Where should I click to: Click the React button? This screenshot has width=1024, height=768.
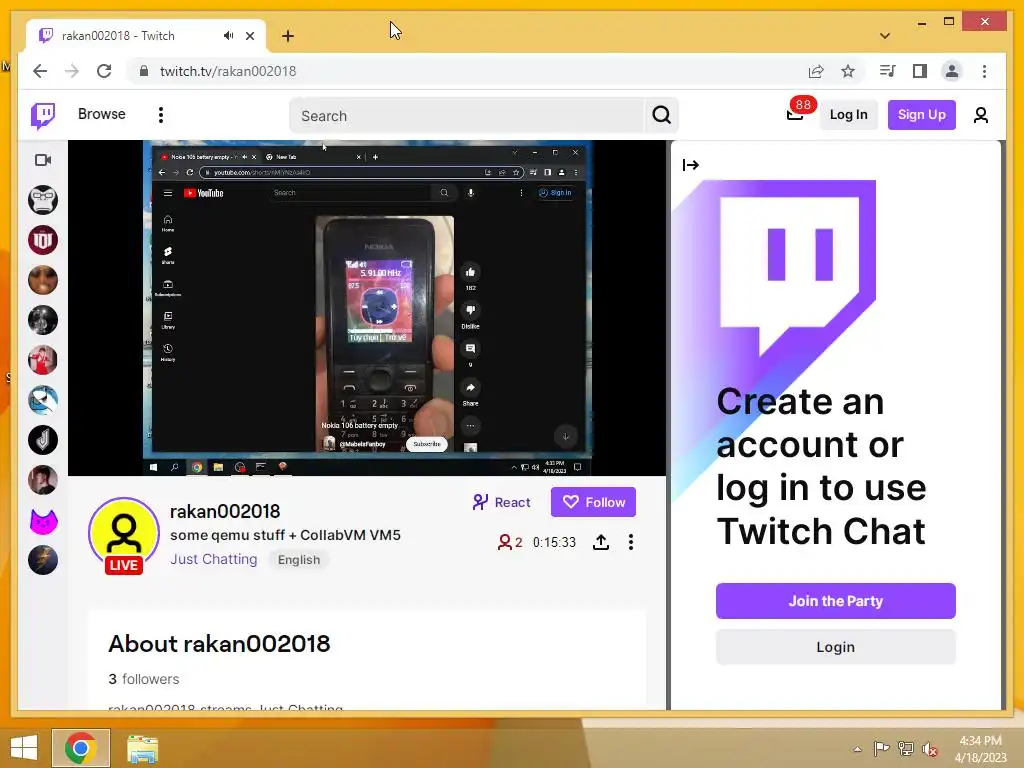pyautogui.click(x=502, y=502)
